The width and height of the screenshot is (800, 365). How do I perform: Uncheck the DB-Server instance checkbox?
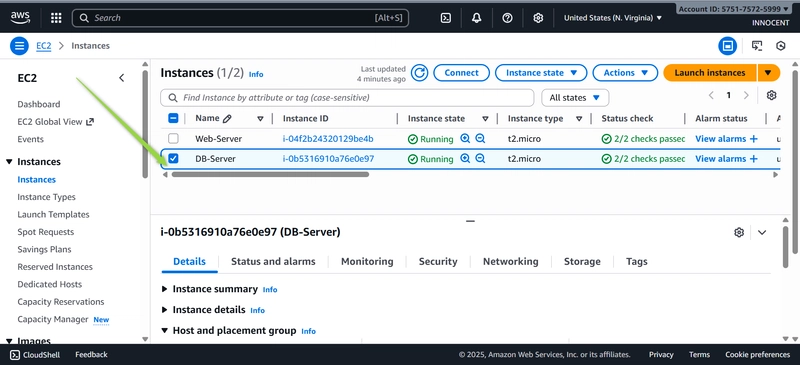(173, 158)
